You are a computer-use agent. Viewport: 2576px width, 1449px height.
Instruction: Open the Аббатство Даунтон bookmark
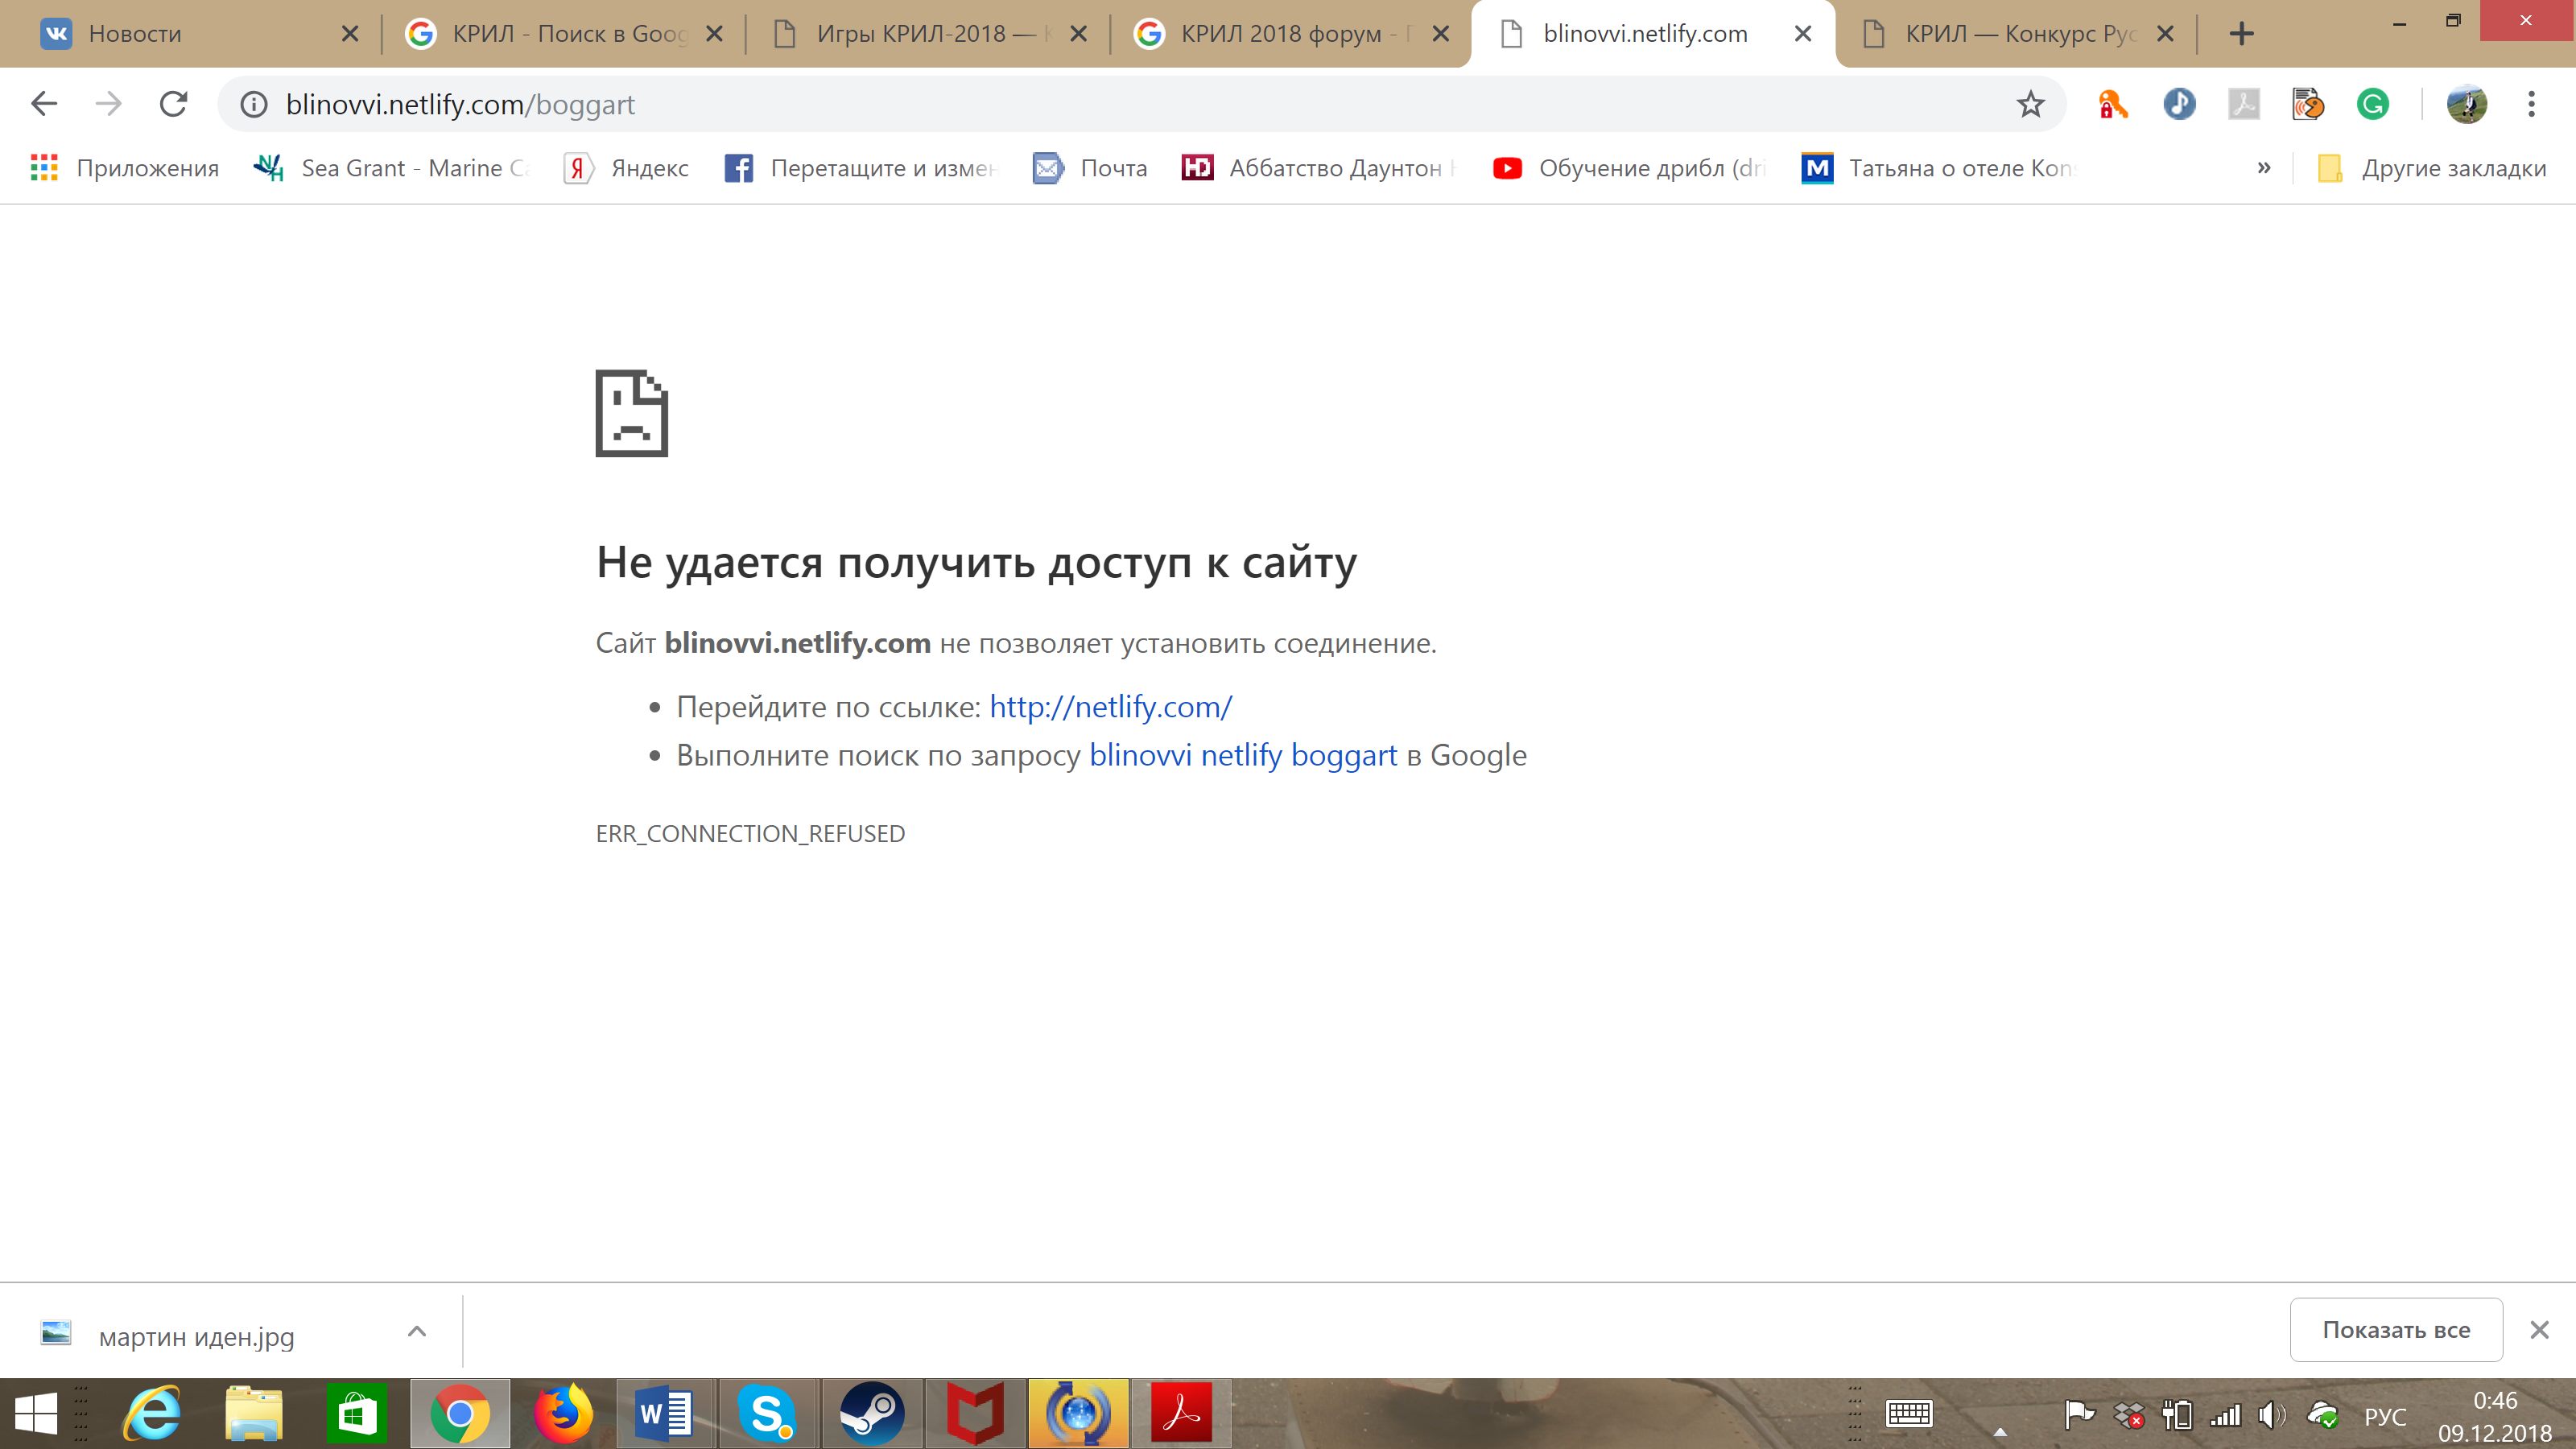tap(1319, 168)
